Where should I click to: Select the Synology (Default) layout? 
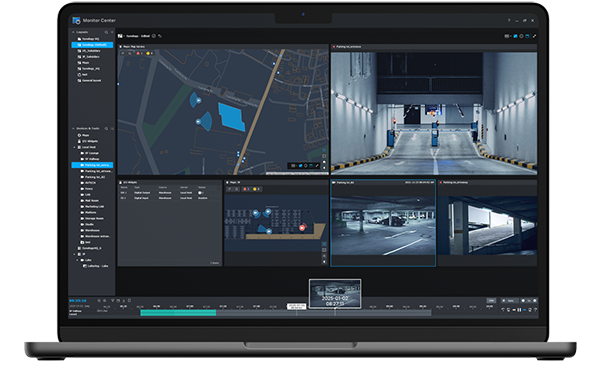[x=92, y=45]
